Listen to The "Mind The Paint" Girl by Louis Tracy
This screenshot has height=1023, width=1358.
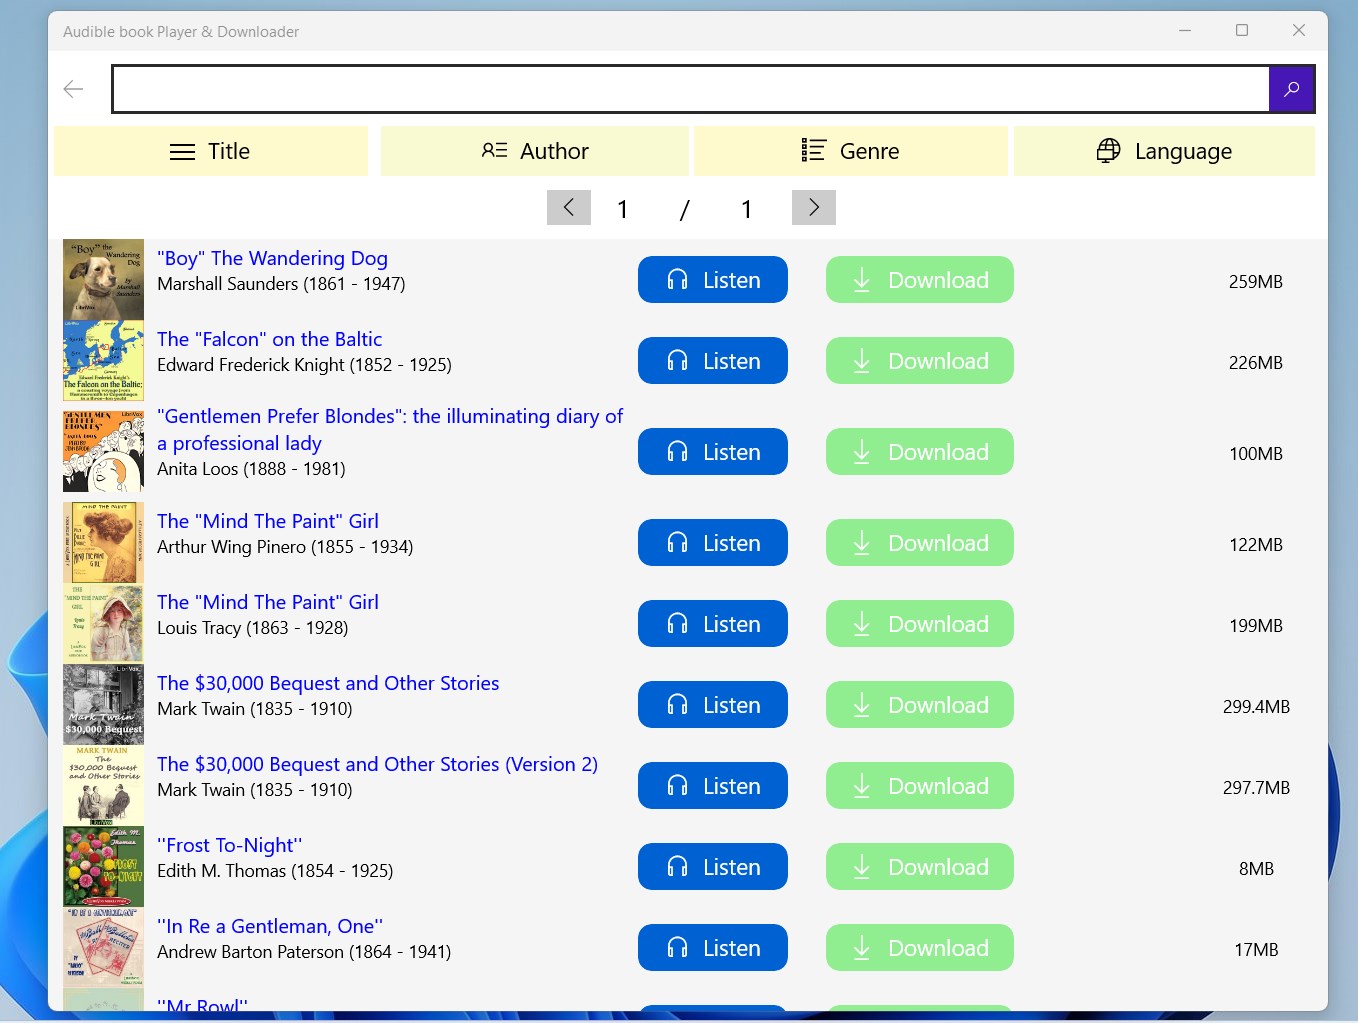coord(712,623)
